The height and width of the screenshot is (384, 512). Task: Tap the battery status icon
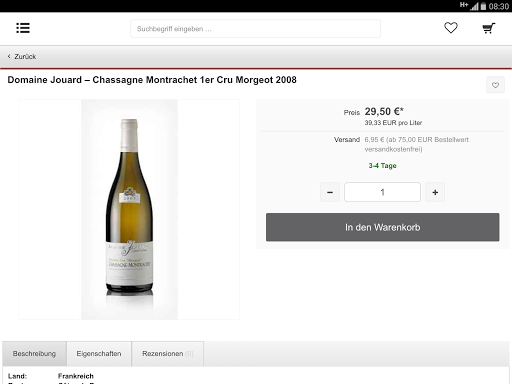tap(483, 6)
